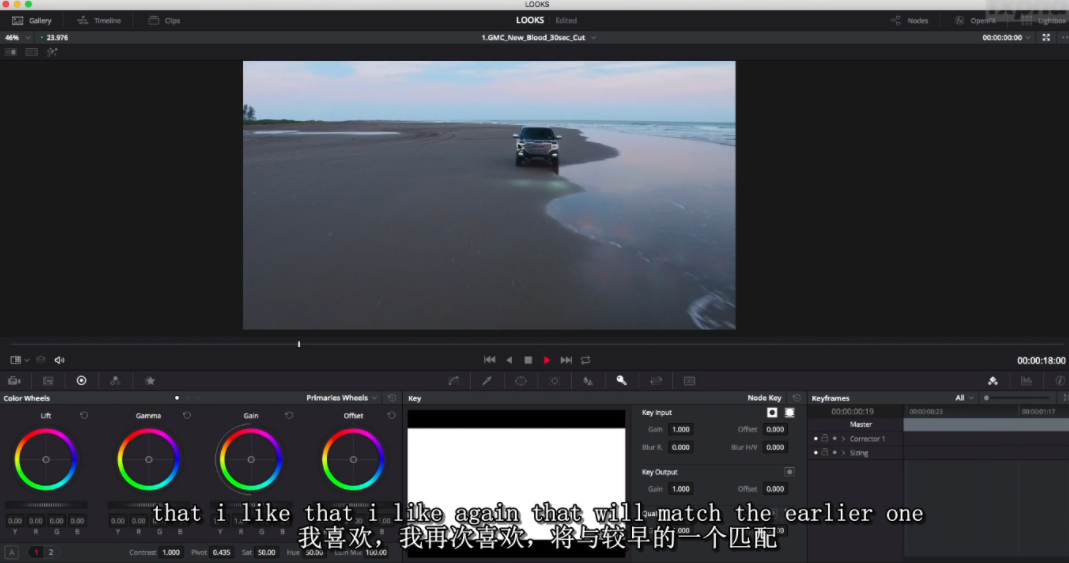Screen dimensions: 1069x563
Task: Open the viewer timecode dropdown
Action: [x=1006, y=37]
